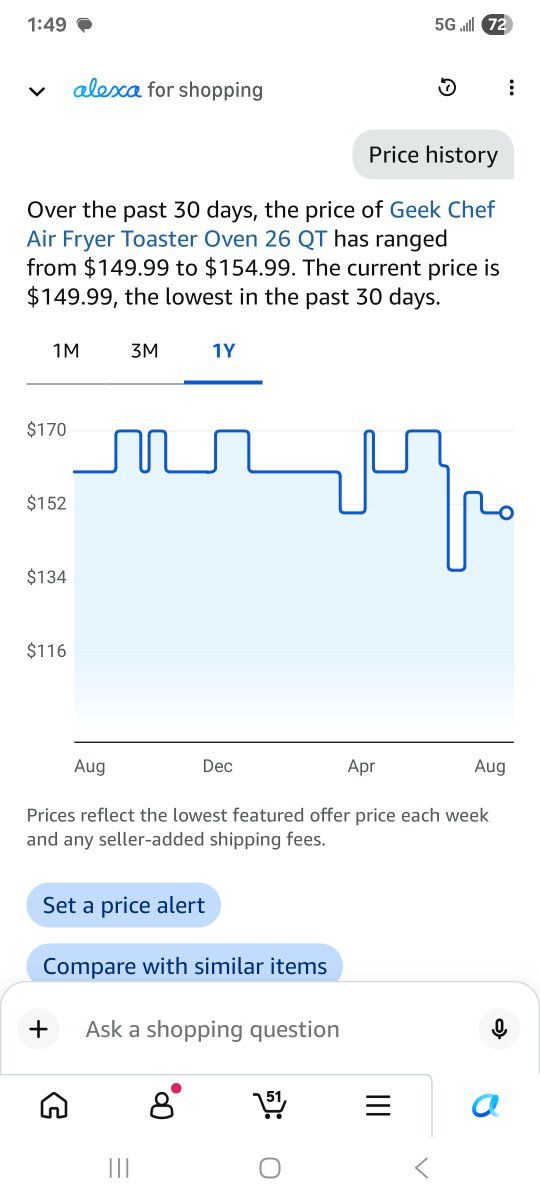Screen dimensions: 540x1200
Task: Open shopping cart with 51 items
Action: pos(269,1104)
